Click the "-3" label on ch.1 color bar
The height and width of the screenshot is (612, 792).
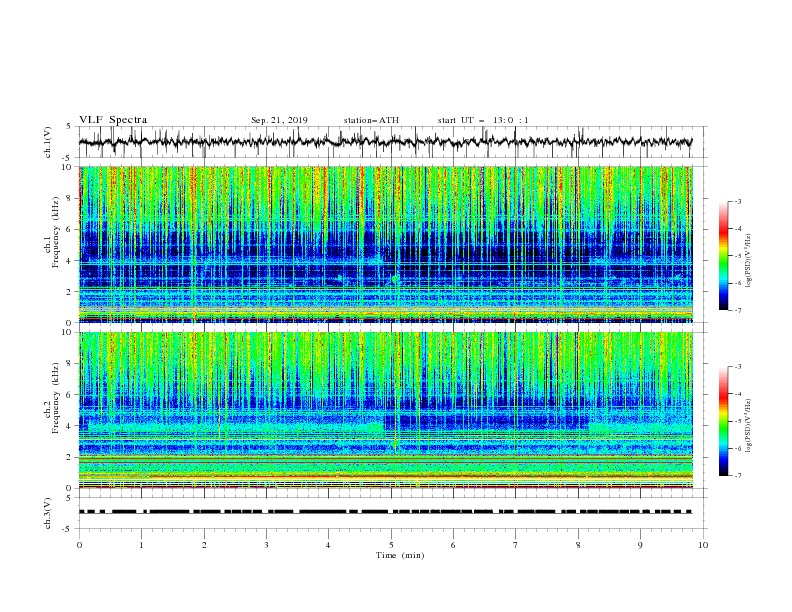[x=737, y=201]
